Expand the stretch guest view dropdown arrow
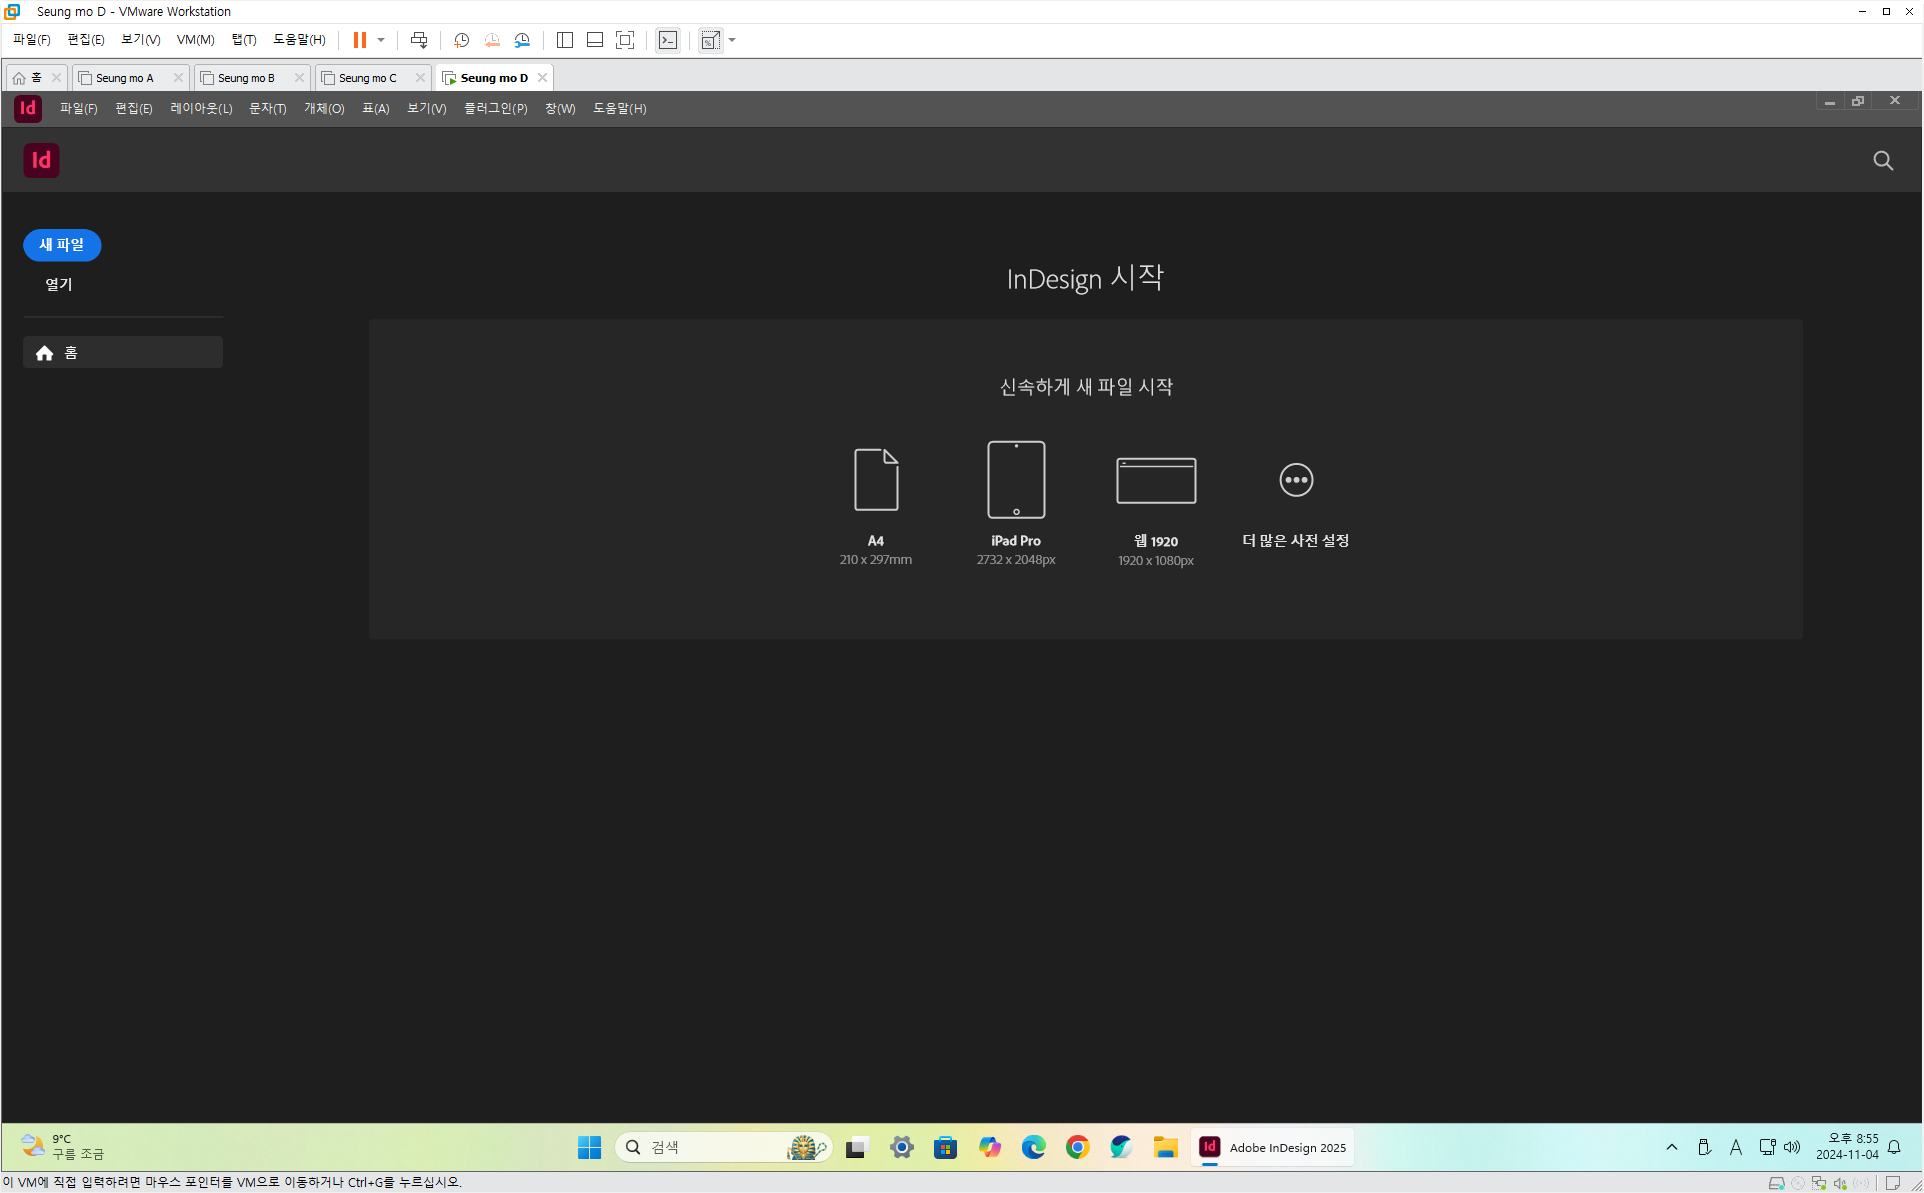The height and width of the screenshot is (1193, 1924). (x=732, y=40)
